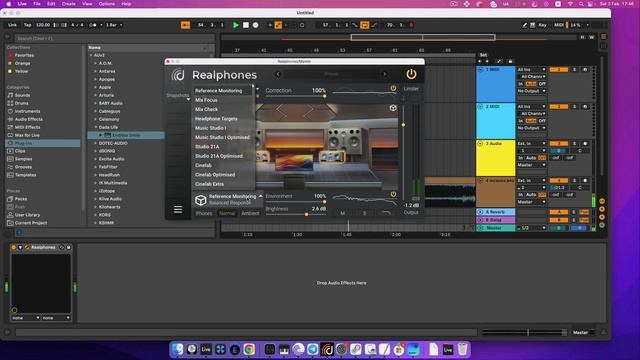The image size is (640, 360).
Task: Open the File menu
Action: 37,4
